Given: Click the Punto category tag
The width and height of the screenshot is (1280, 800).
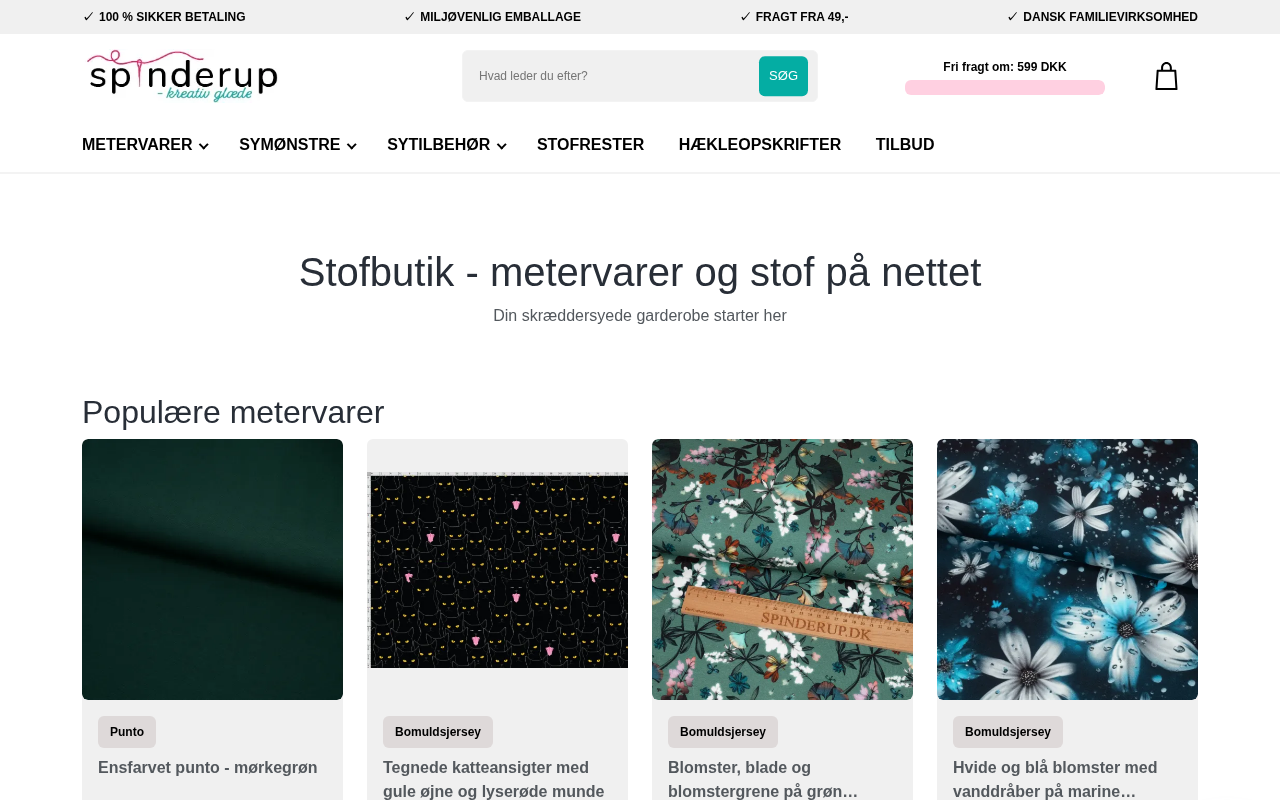Looking at the screenshot, I should [x=127, y=732].
